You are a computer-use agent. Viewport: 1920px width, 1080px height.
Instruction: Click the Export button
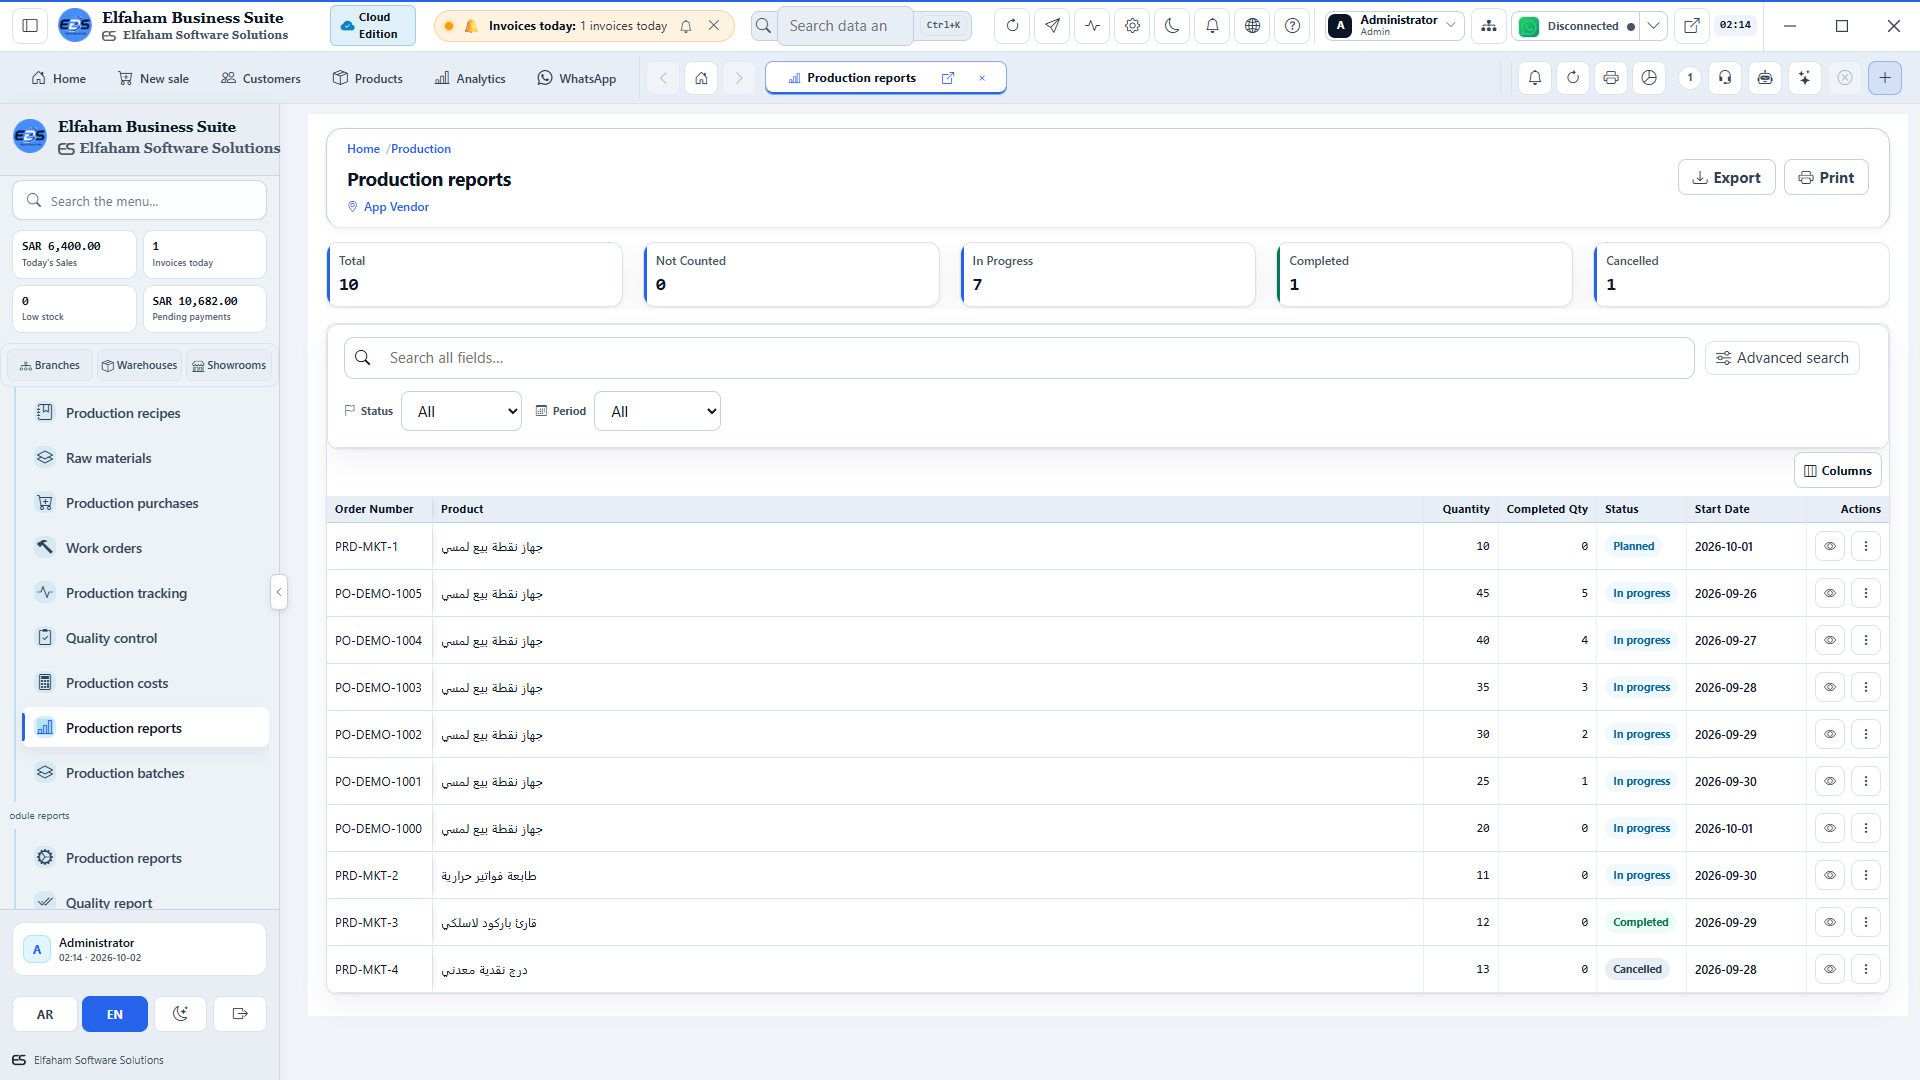(x=1726, y=177)
